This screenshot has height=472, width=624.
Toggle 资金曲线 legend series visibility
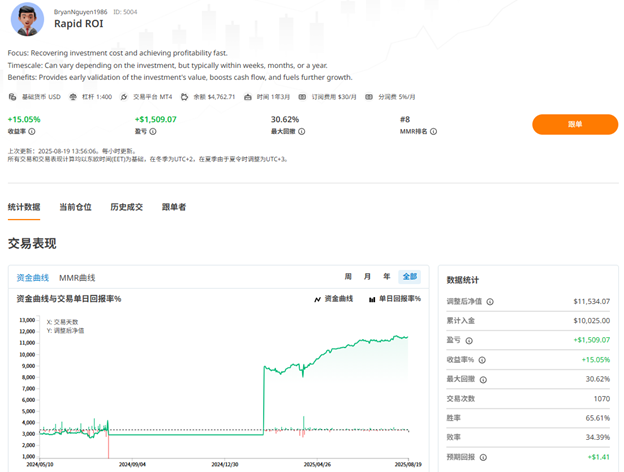pyautogui.click(x=334, y=299)
